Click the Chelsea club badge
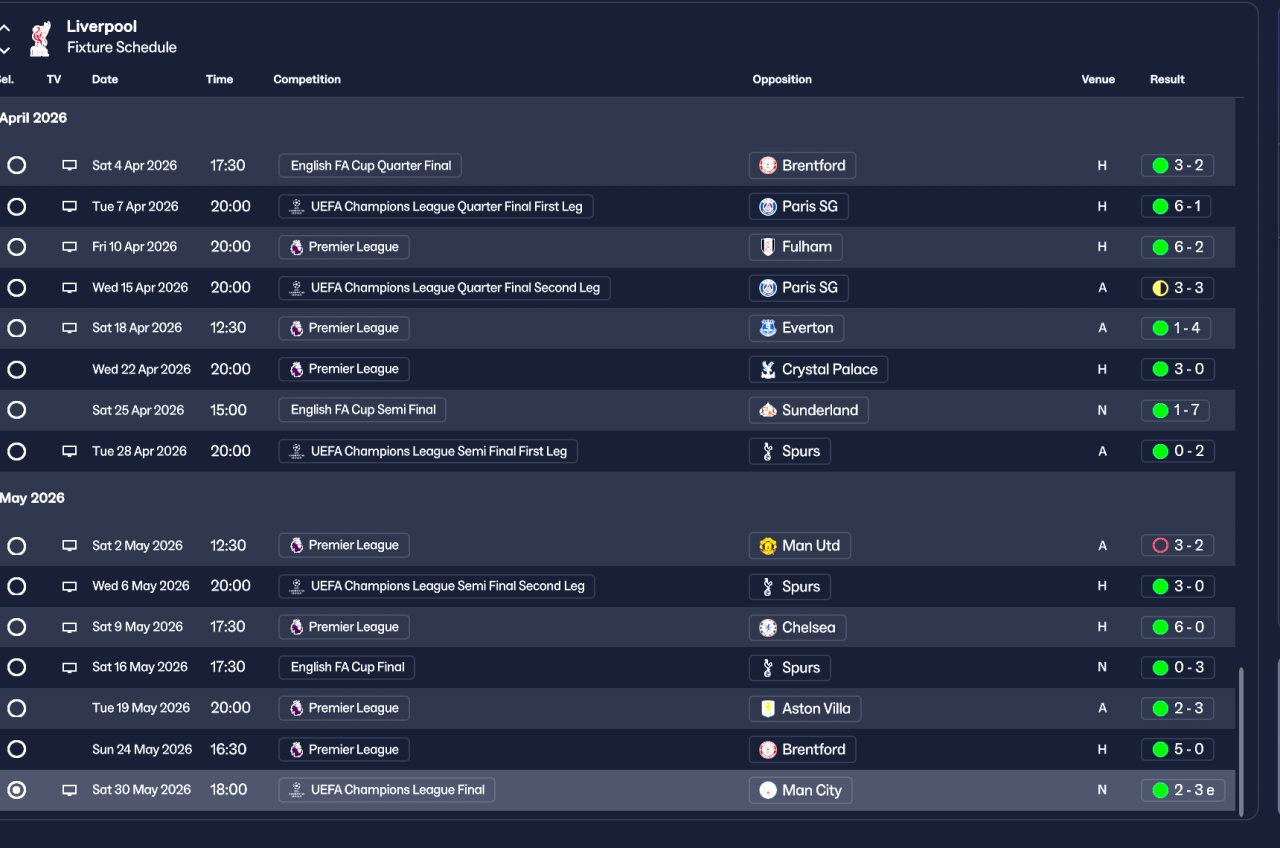 point(768,627)
